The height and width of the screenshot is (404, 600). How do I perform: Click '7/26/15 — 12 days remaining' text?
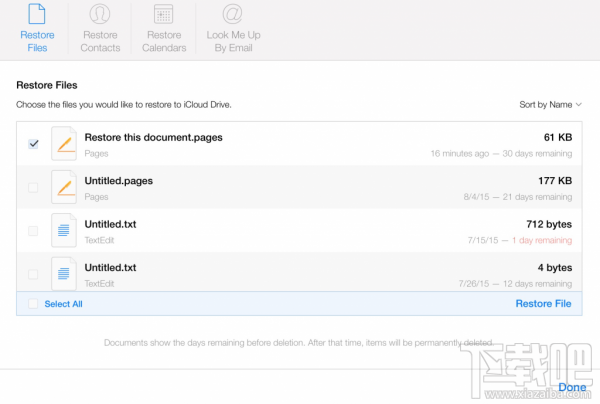pyautogui.click(x=515, y=283)
